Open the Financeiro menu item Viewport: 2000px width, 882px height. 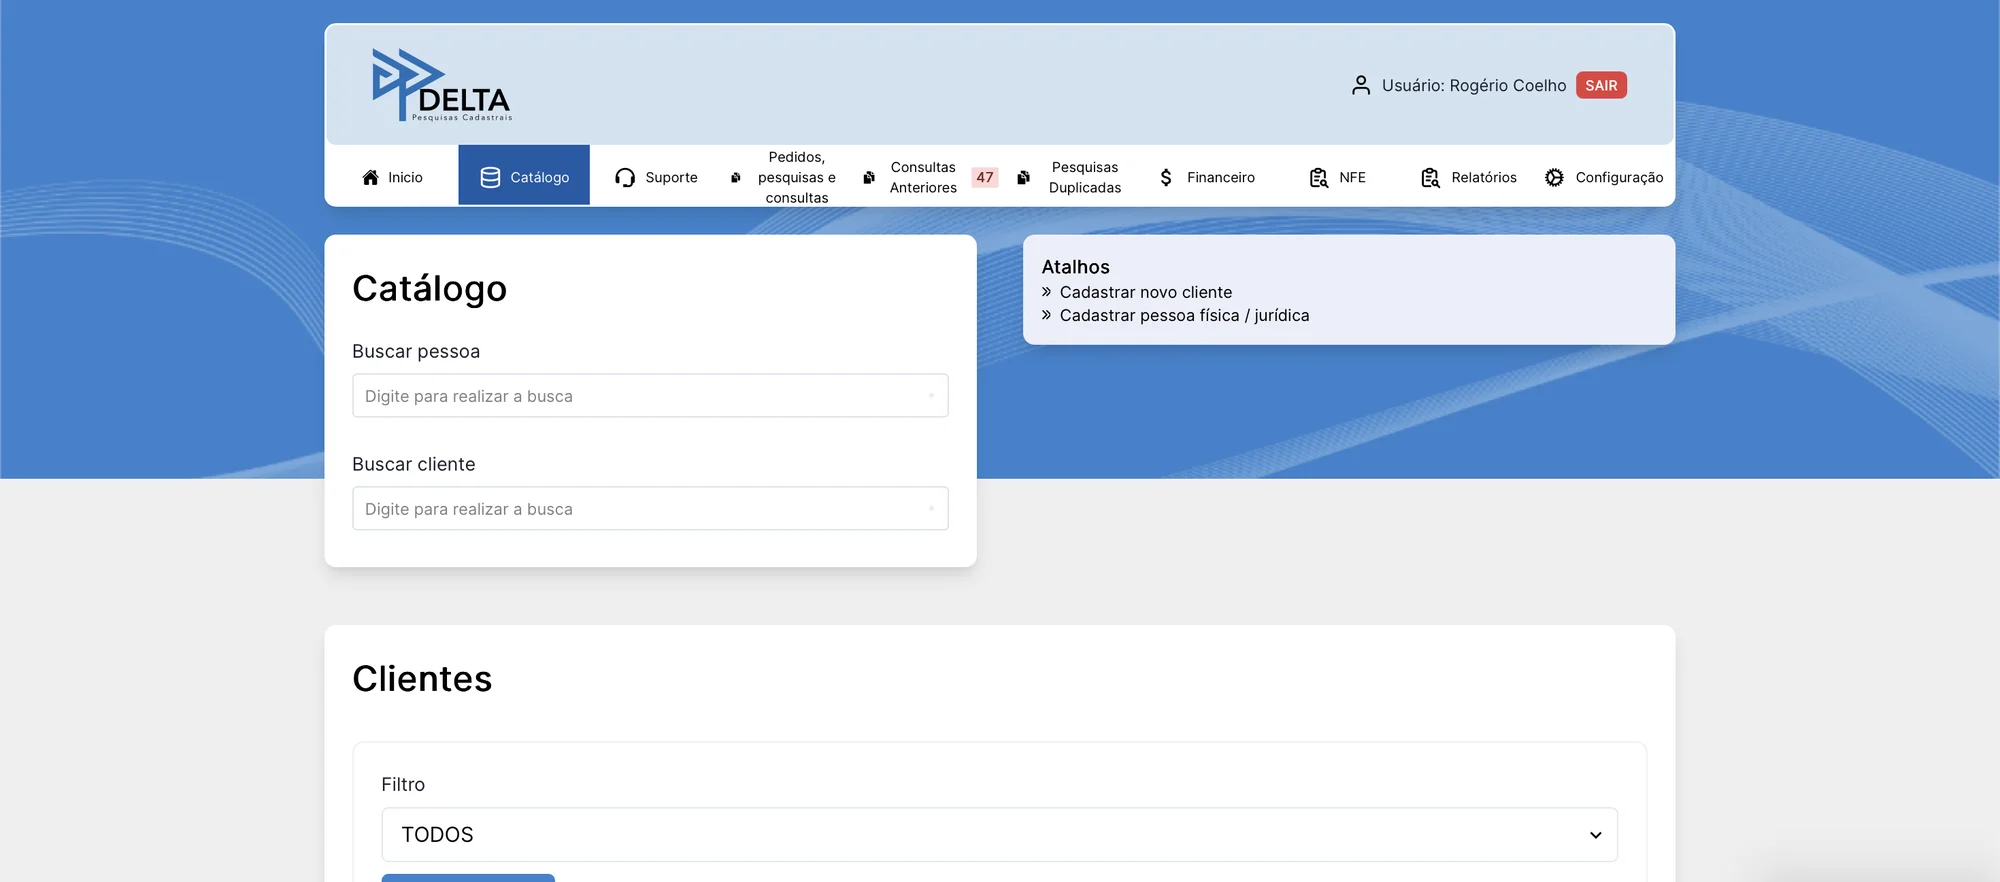1207,177
